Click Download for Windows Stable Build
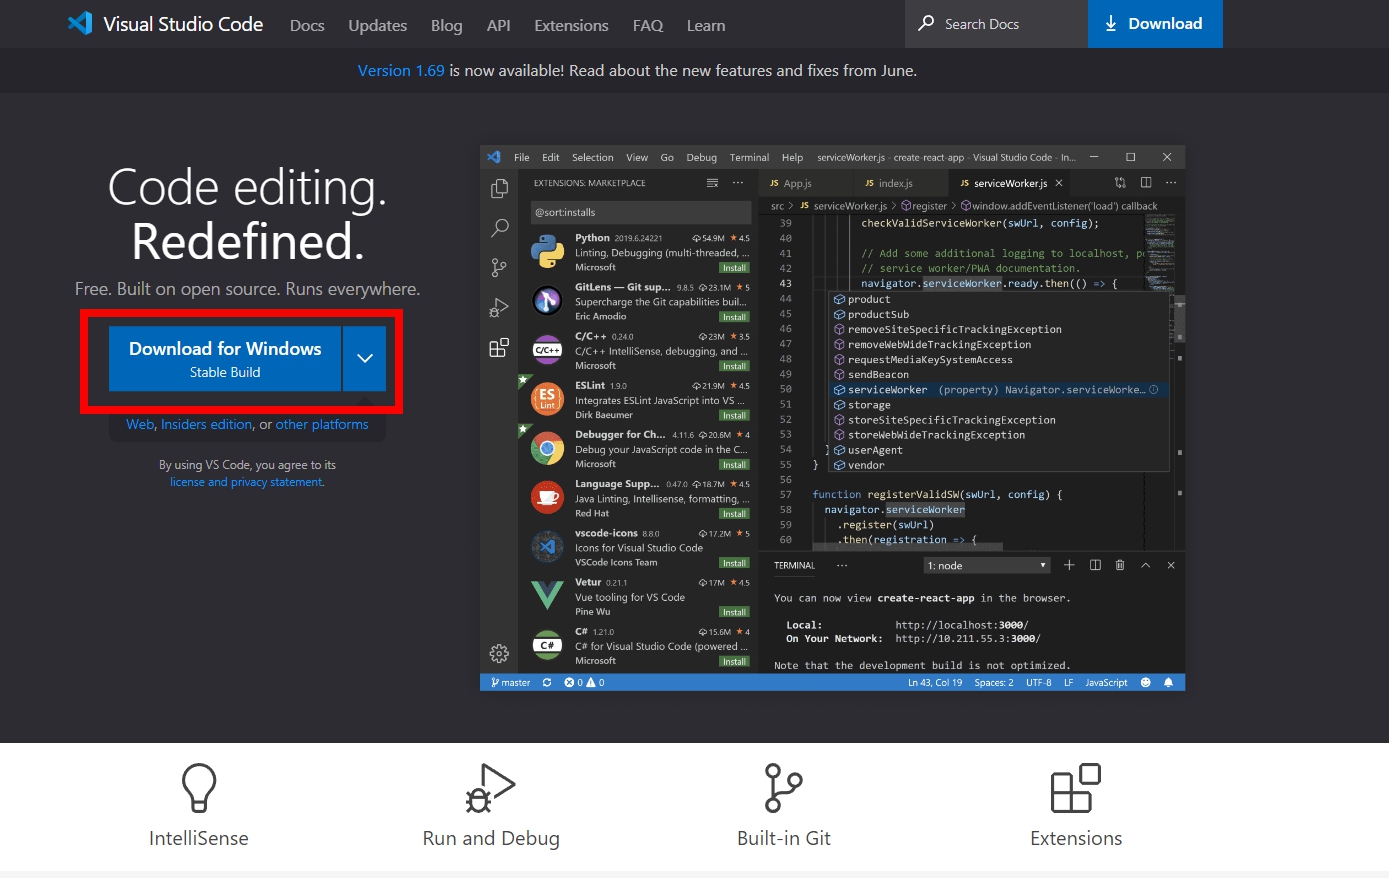The width and height of the screenshot is (1389, 878). tap(225, 358)
